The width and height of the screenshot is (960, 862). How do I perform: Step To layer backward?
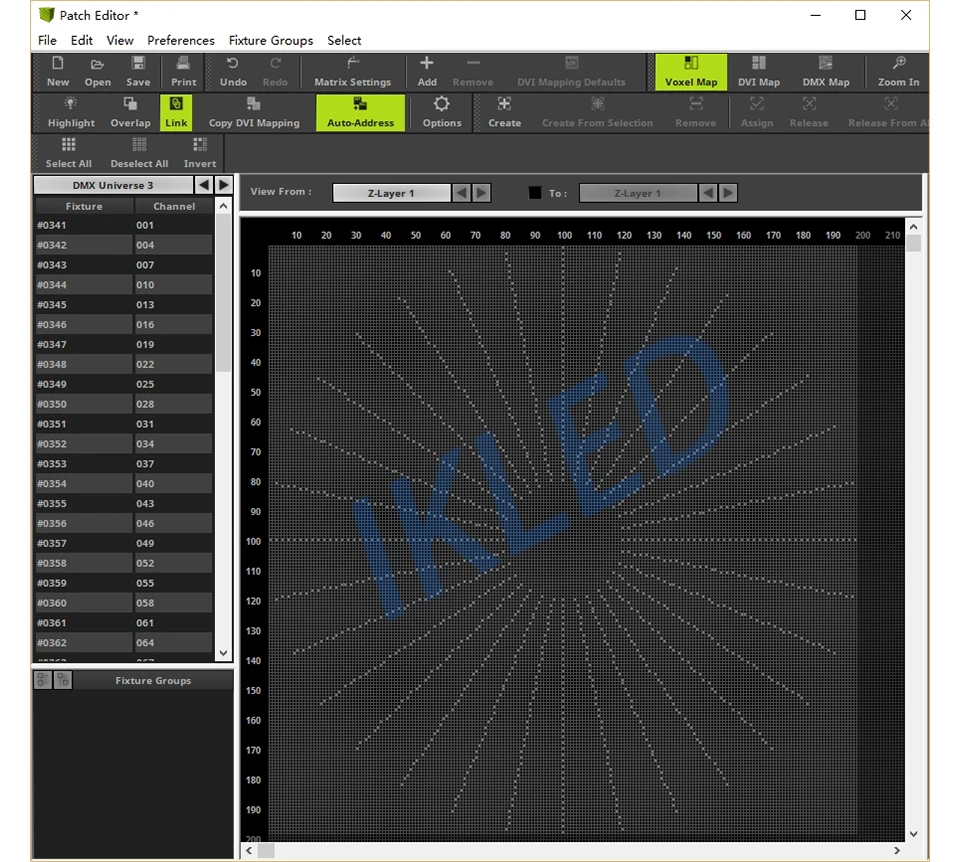pos(708,193)
